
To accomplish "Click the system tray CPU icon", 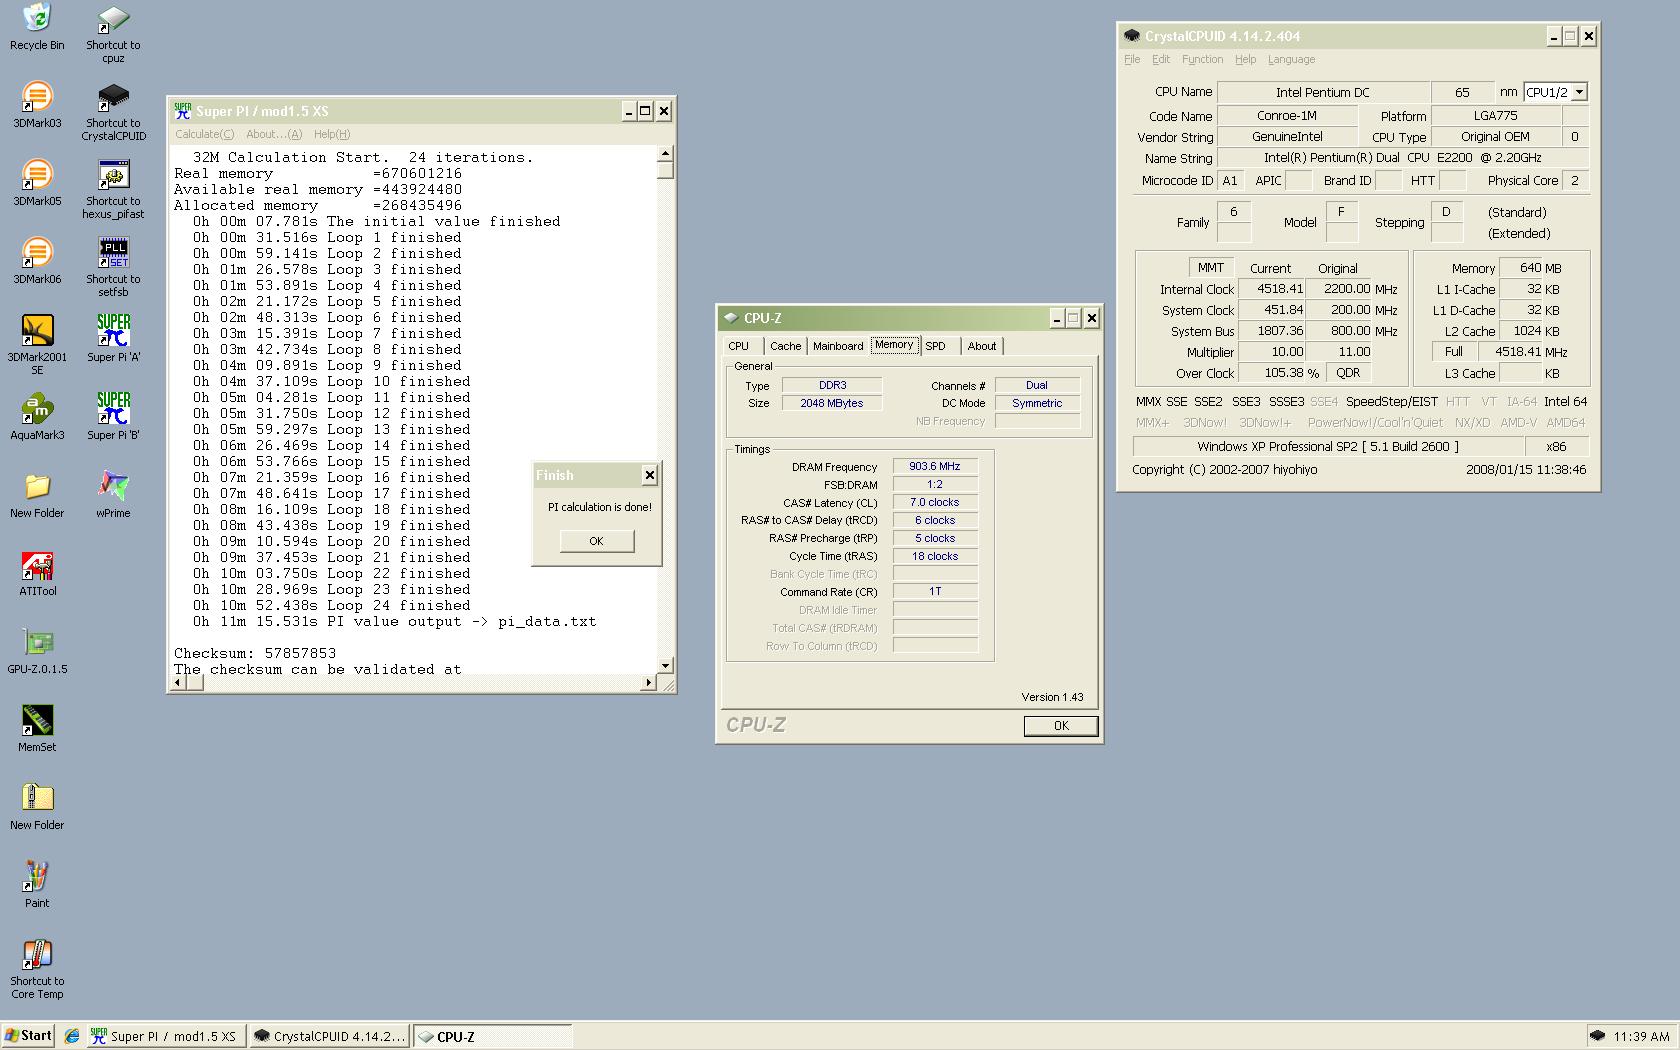I will 1597,1036.
